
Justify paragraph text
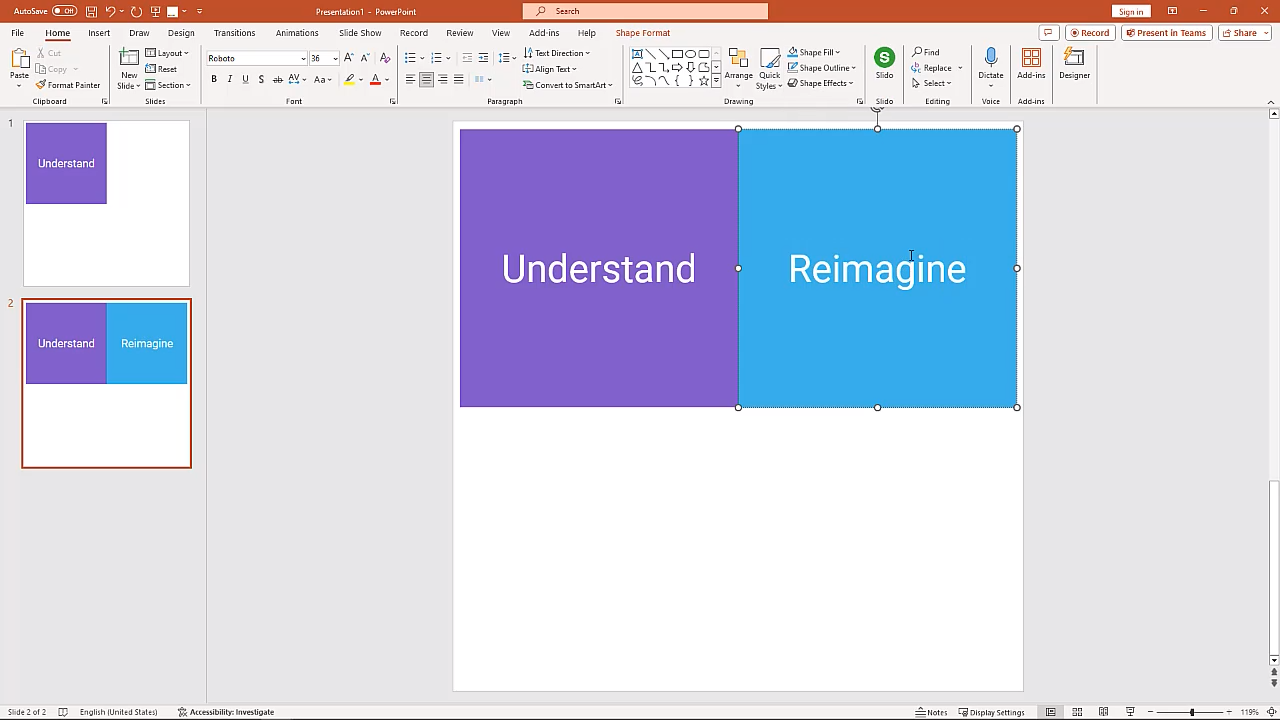click(458, 79)
